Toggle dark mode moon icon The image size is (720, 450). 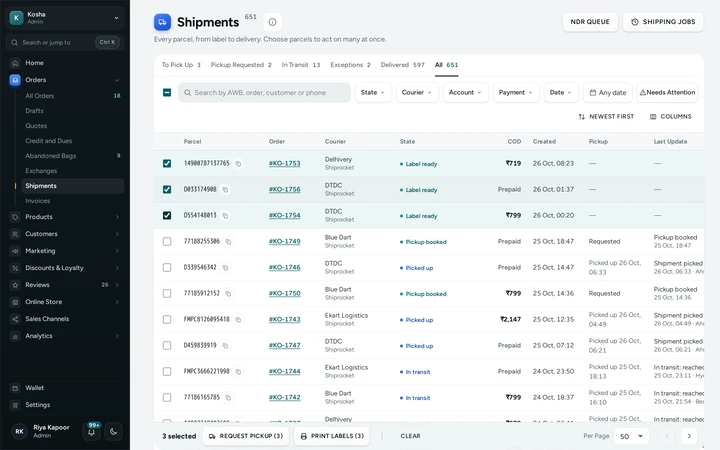pos(113,432)
